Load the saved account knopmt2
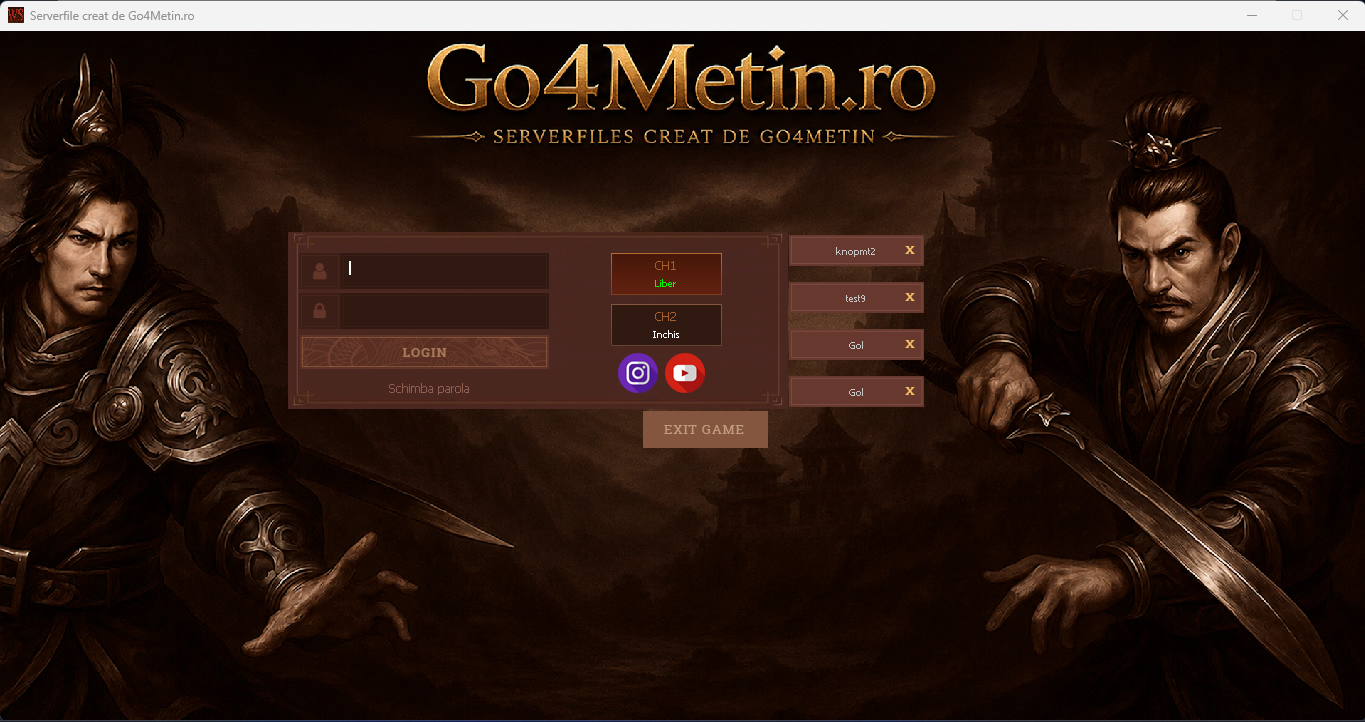This screenshot has width=1365, height=722. (855, 251)
